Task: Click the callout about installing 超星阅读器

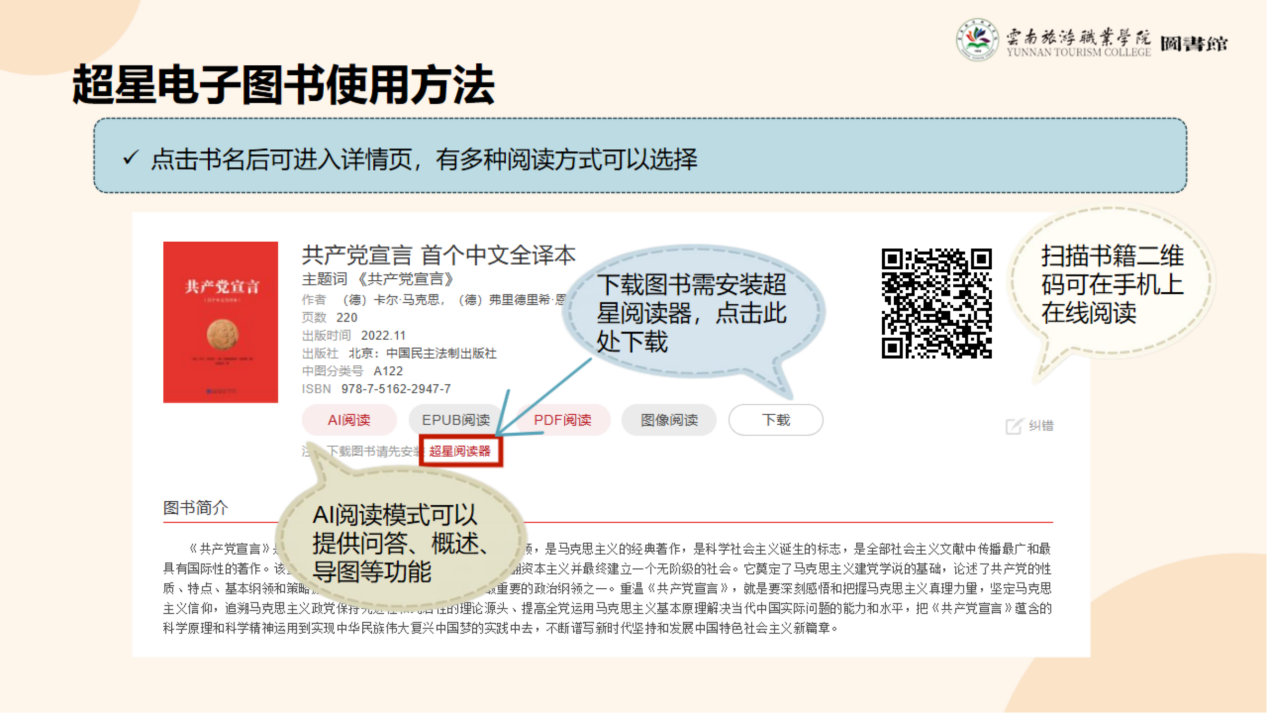Action: click(x=691, y=311)
